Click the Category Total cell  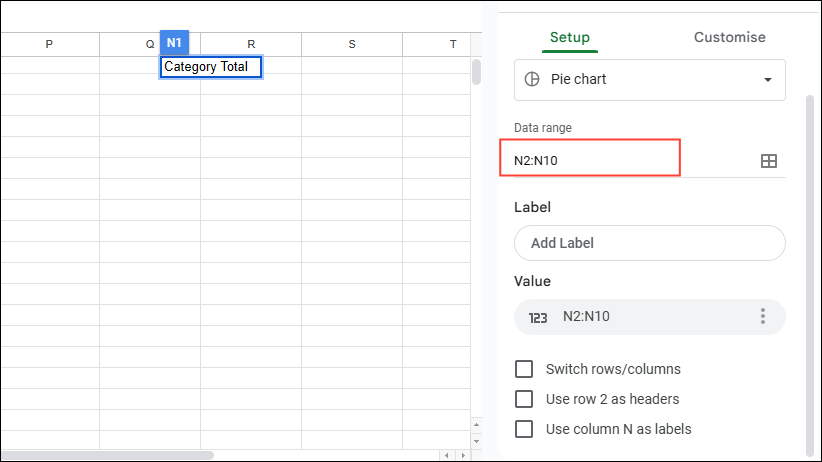[211, 67]
